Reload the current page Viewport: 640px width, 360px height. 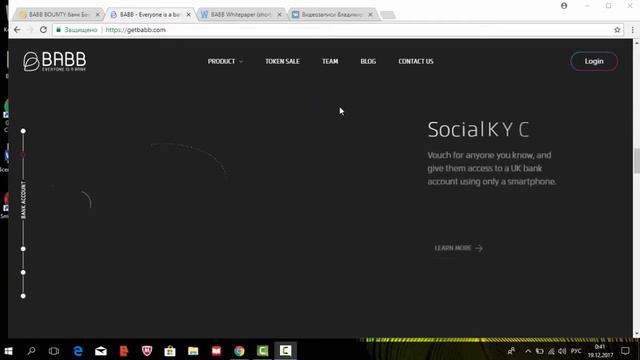(43, 30)
